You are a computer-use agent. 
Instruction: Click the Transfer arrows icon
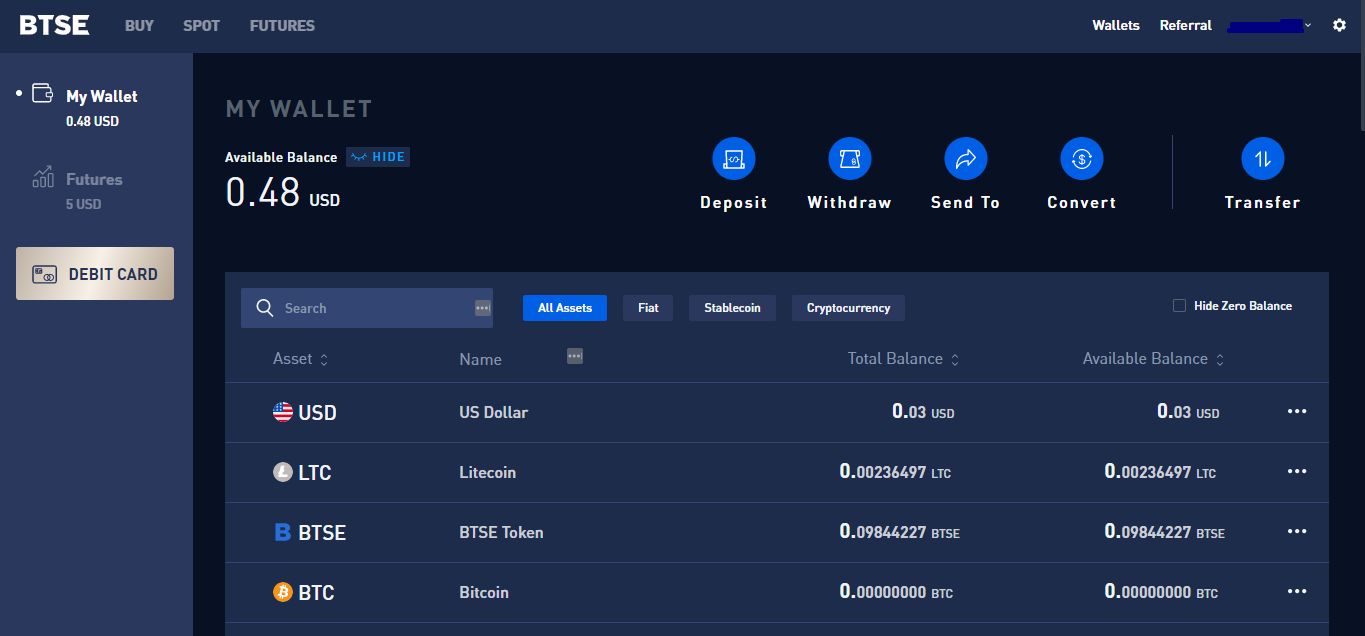1262,159
